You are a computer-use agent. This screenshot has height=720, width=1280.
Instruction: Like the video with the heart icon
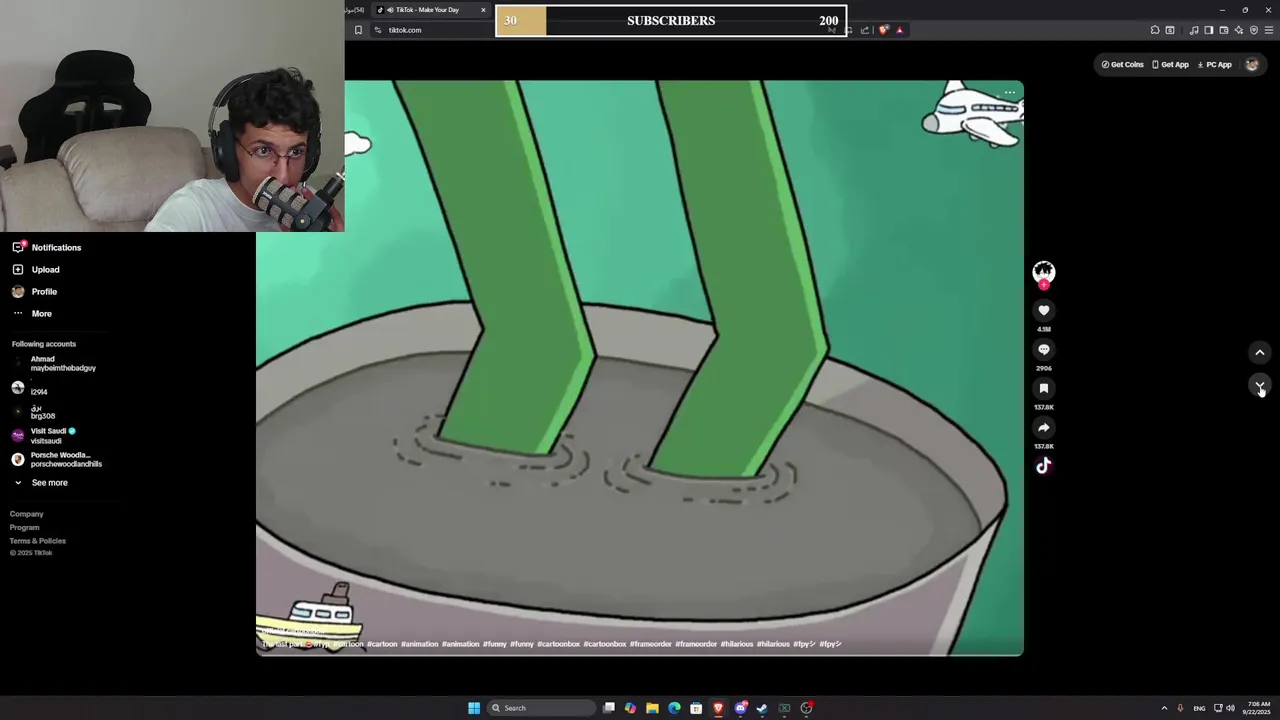click(x=1043, y=311)
